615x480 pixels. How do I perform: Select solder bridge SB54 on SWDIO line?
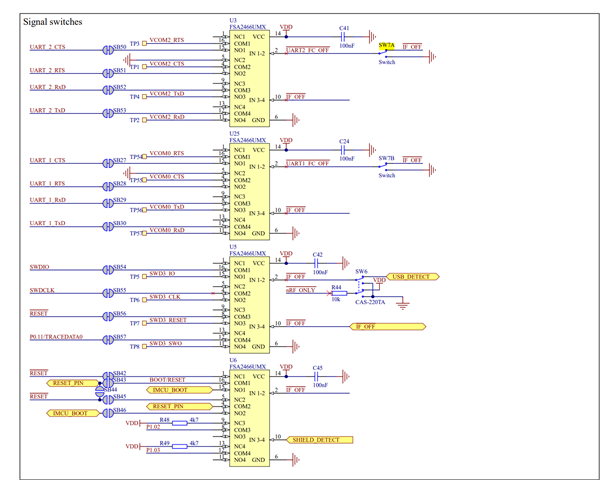(108, 269)
